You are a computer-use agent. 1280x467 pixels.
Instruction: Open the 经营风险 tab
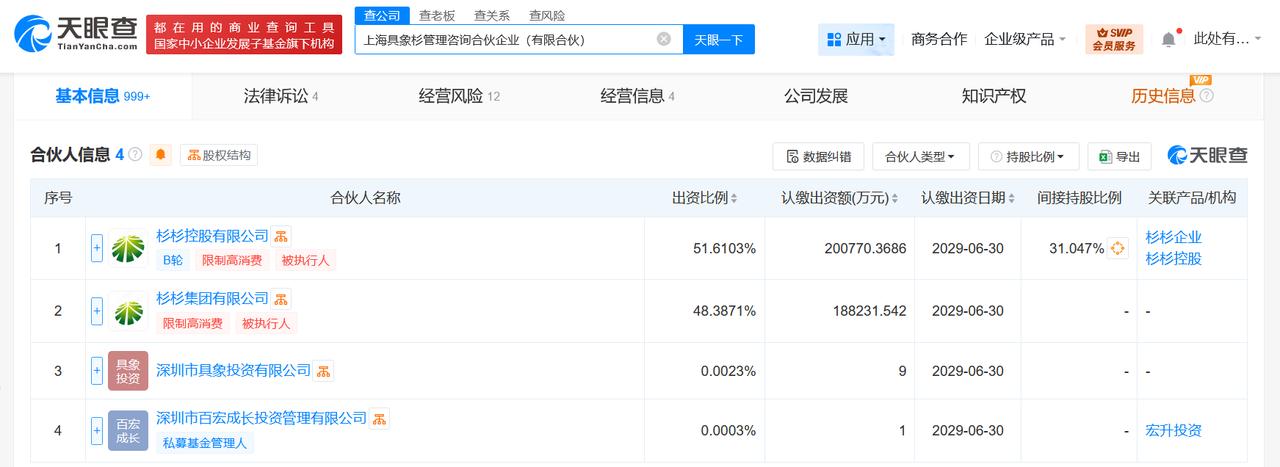point(459,97)
